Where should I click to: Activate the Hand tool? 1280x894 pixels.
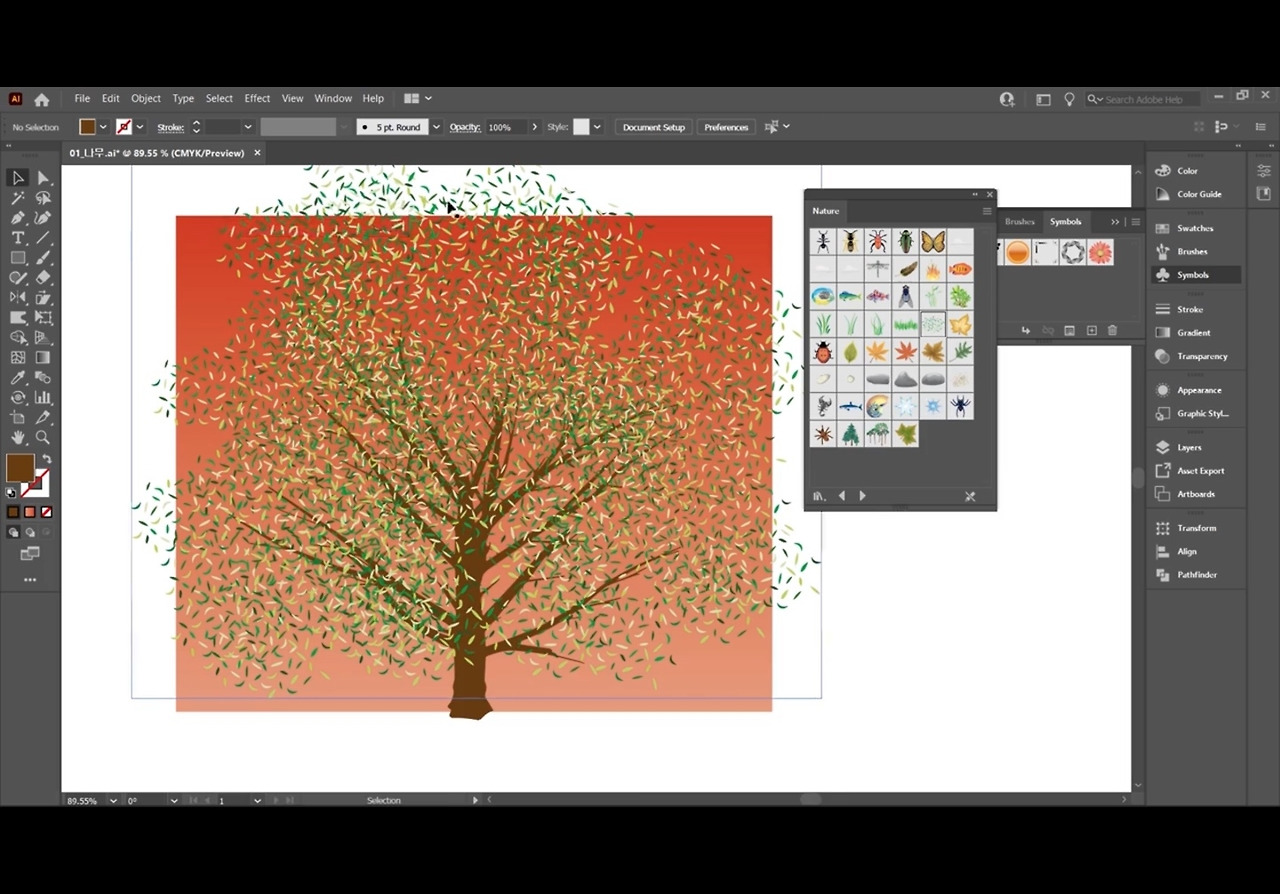18,437
